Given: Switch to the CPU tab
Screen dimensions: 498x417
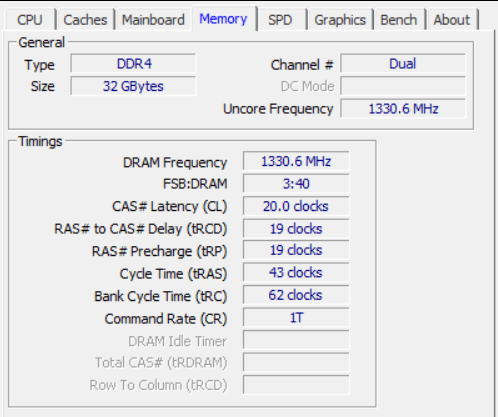Looking at the screenshot, I should (30, 20).
